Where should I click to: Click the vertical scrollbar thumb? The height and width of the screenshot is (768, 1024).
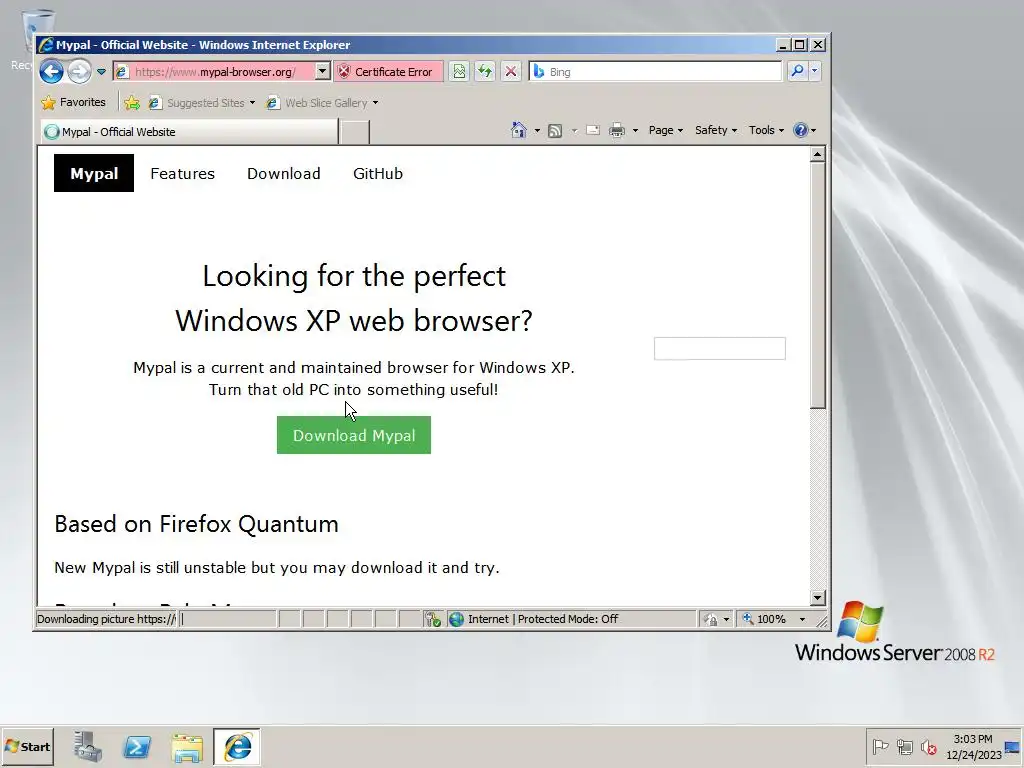click(x=817, y=285)
